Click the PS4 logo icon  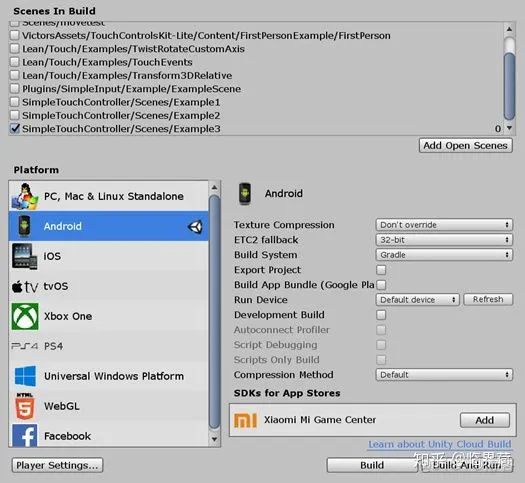tap(25, 346)
